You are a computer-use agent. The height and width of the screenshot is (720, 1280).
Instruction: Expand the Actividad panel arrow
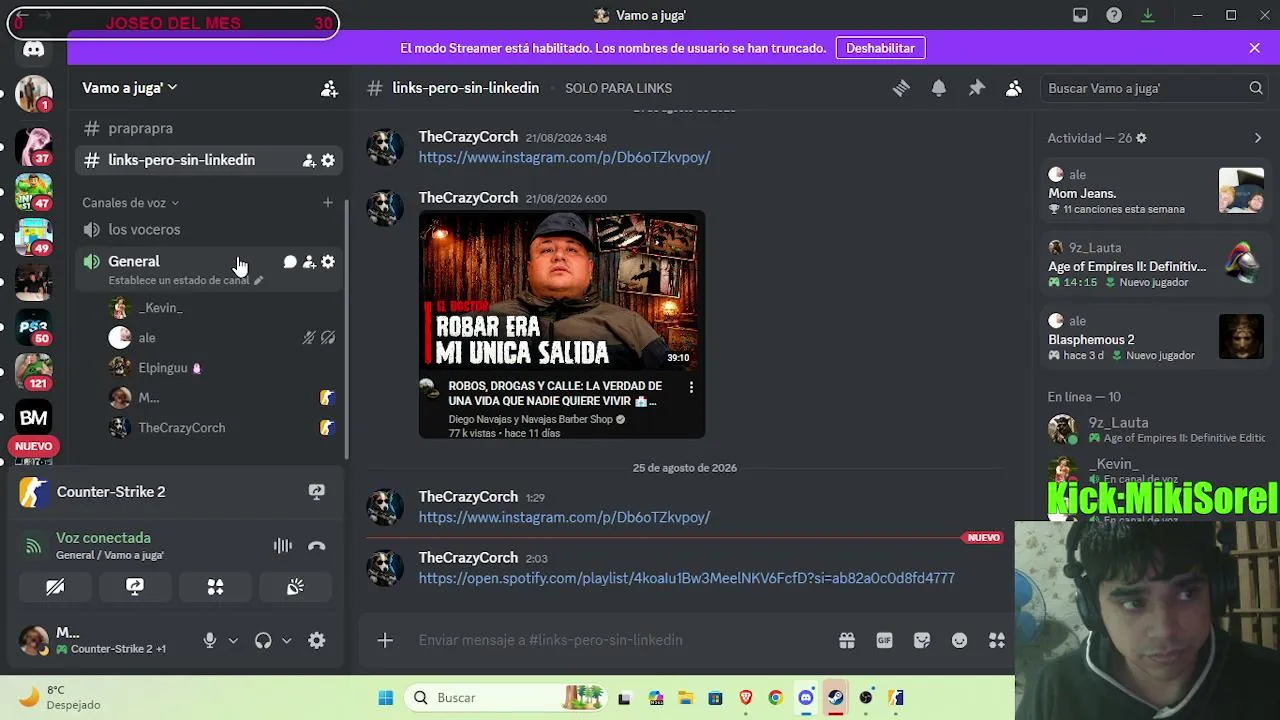click(x=1258, y=138)
